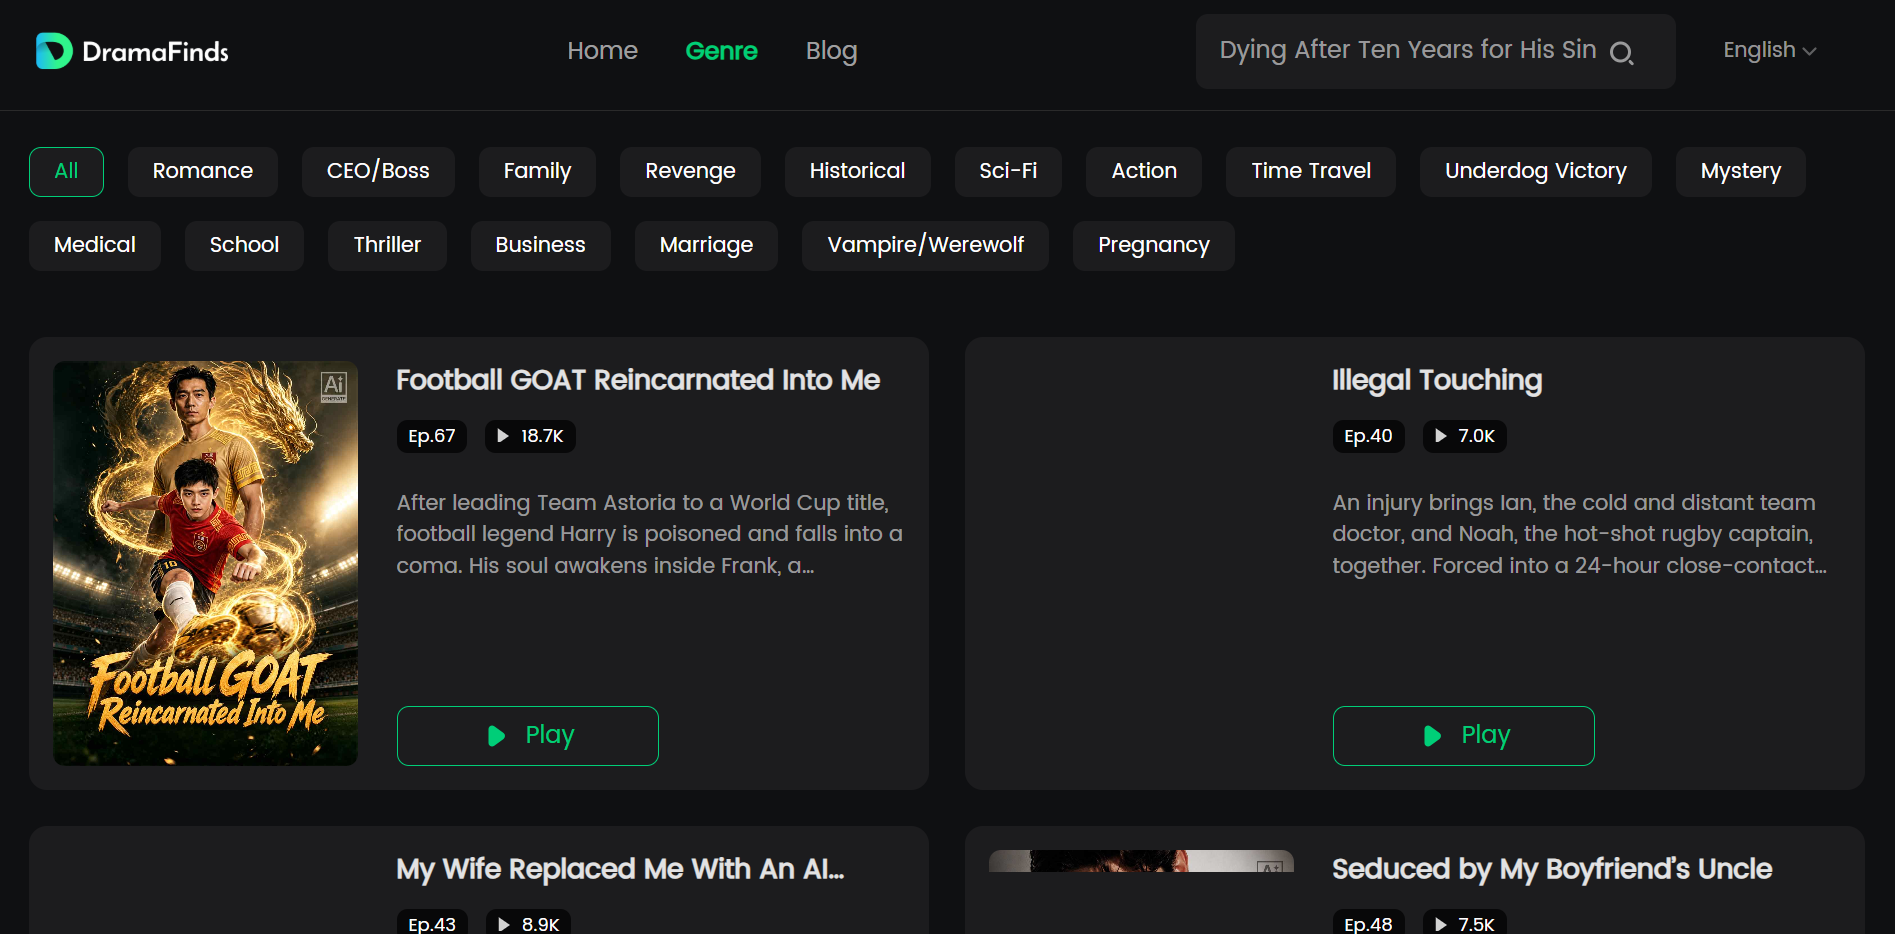The width and height of the screenshot is (1895, 934).
Task: Open the Blog page
Action: pyautogui.click(x=831, y=51)
